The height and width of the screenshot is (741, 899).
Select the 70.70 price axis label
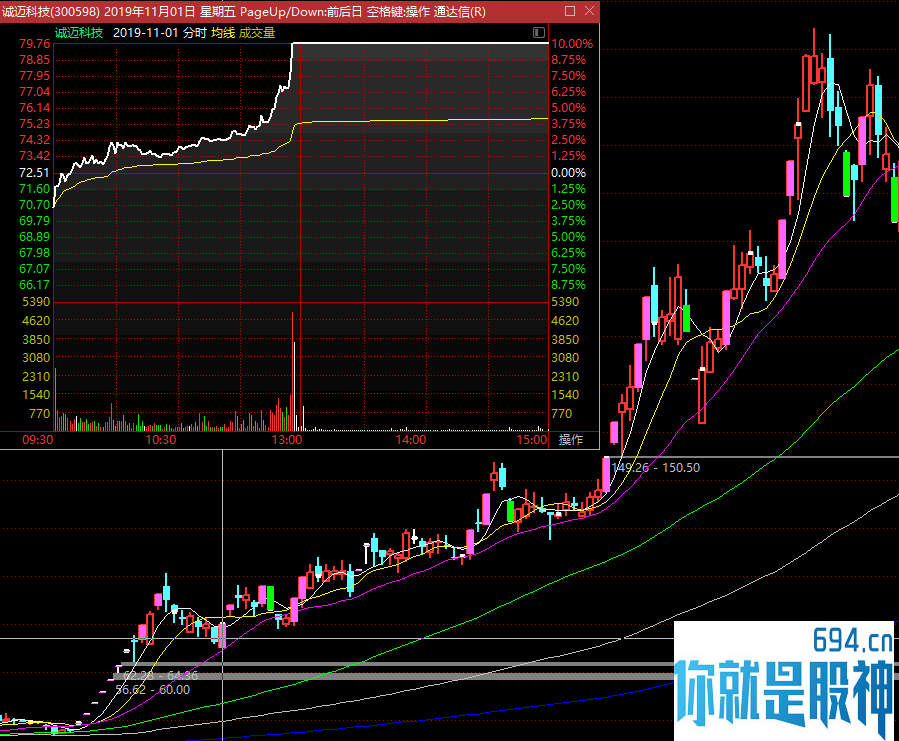click(x=34, y=205)
